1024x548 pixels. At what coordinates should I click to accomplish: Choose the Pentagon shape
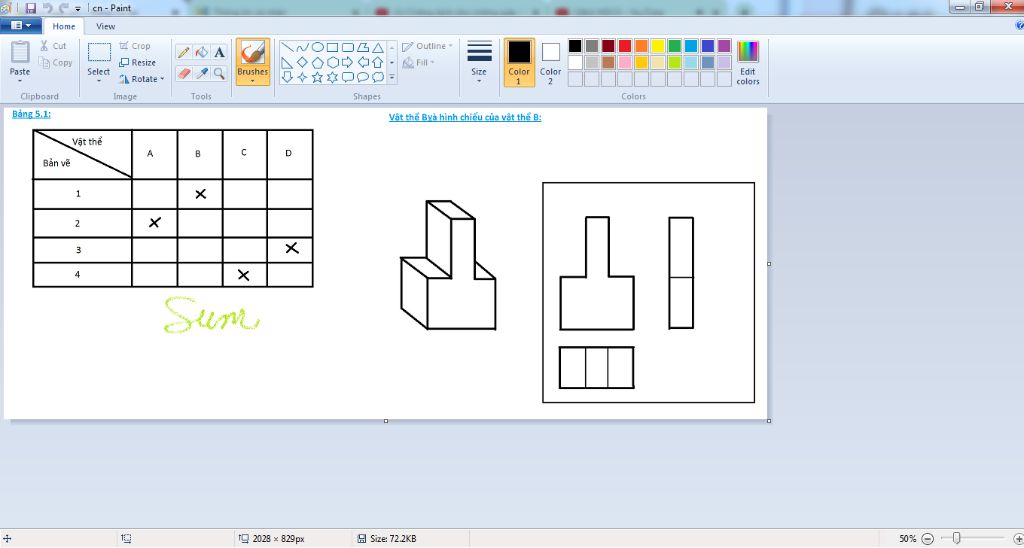(x=317, y=63)
